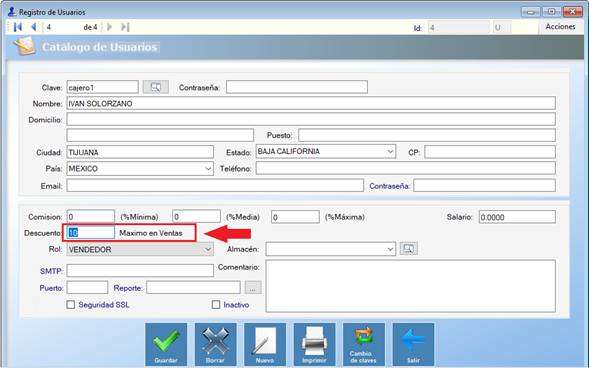Click the Registro de Usuarios title icon
Image resolution: width=589 pixels, height=368 pixels.
point(12,12)
